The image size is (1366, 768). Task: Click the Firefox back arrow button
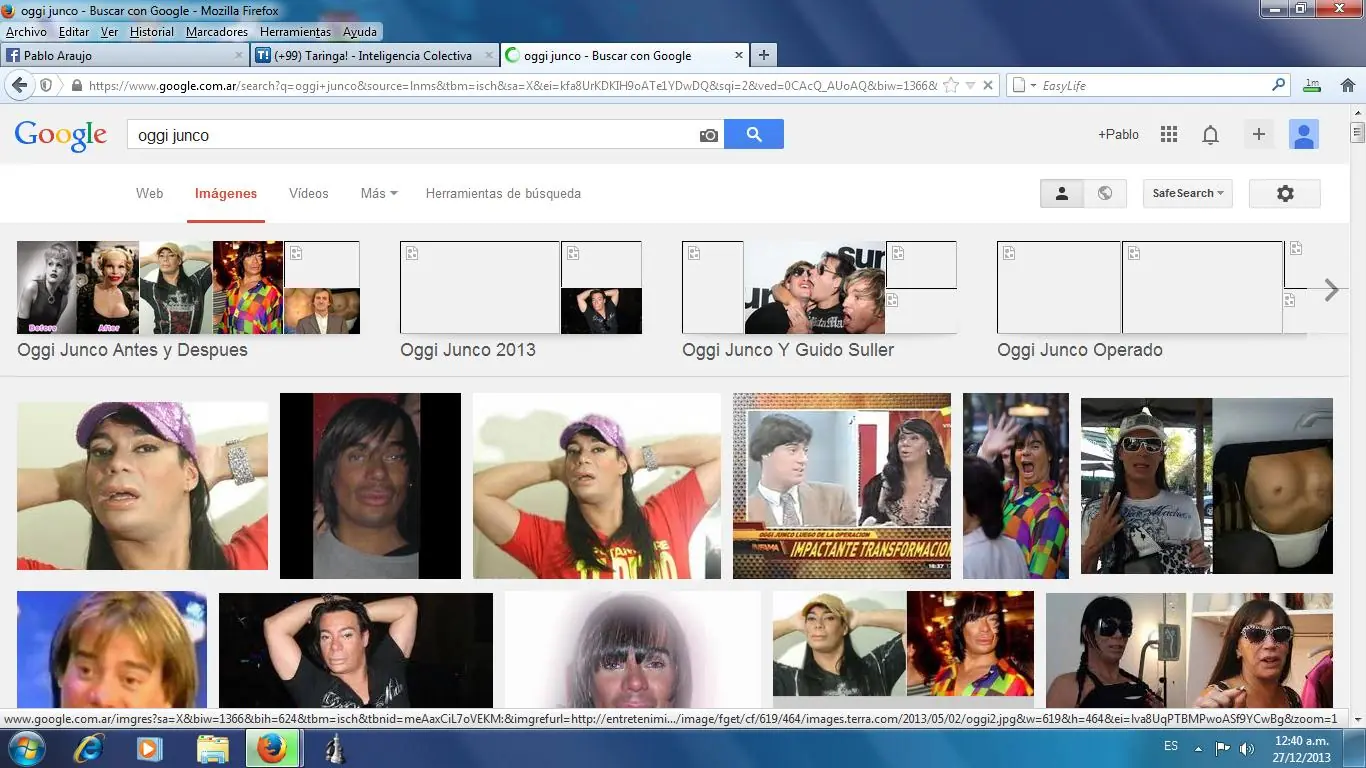[18, 86]
